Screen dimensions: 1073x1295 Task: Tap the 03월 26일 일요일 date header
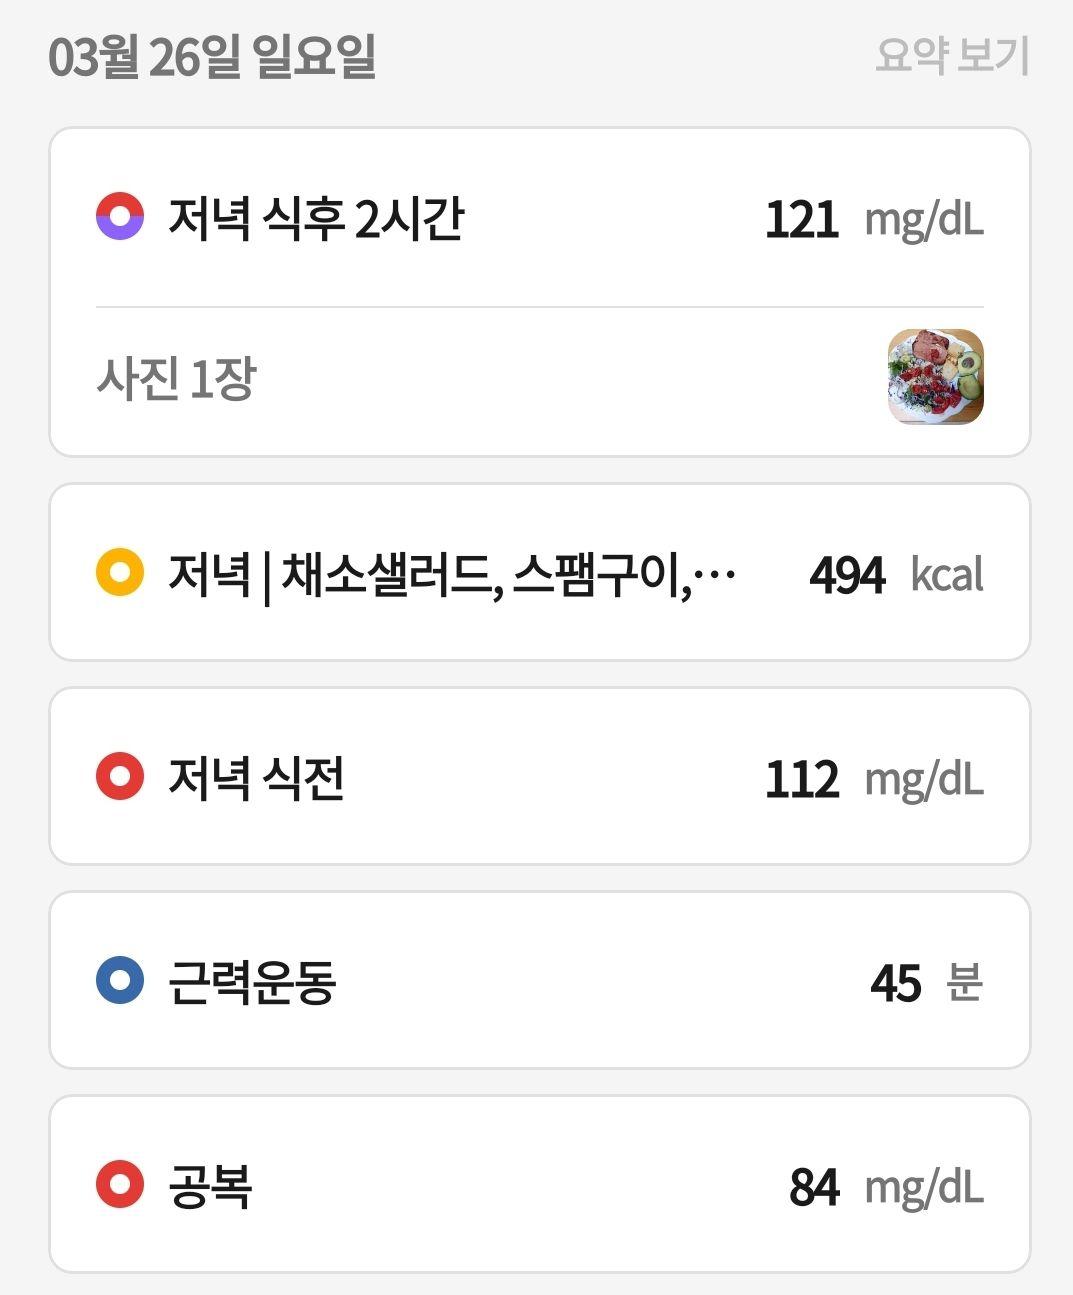tap(212, 56)
